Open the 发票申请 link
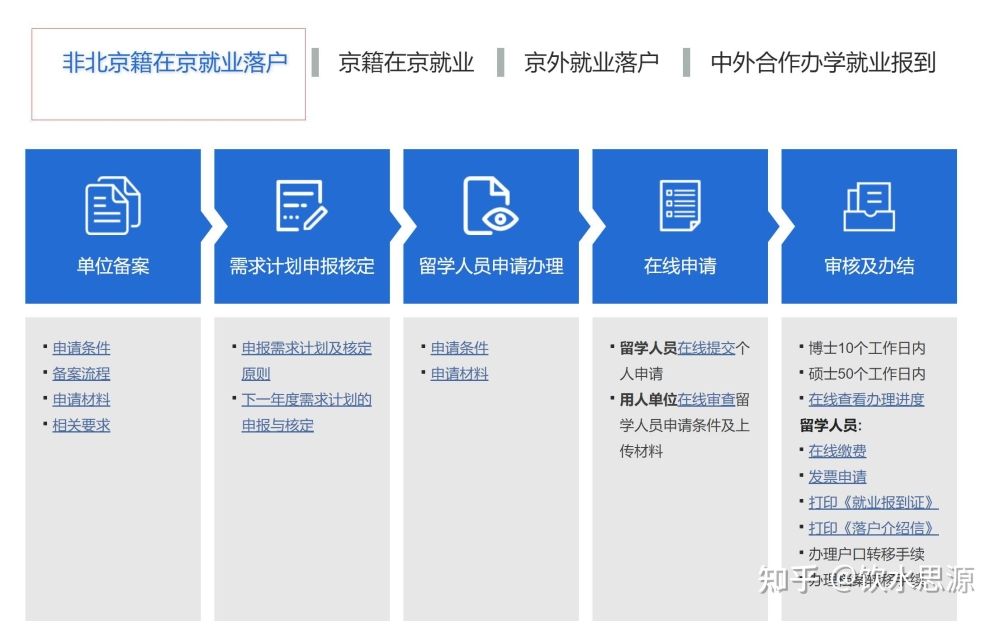Viewport: 1000px width, 621px height. [837, 477]
